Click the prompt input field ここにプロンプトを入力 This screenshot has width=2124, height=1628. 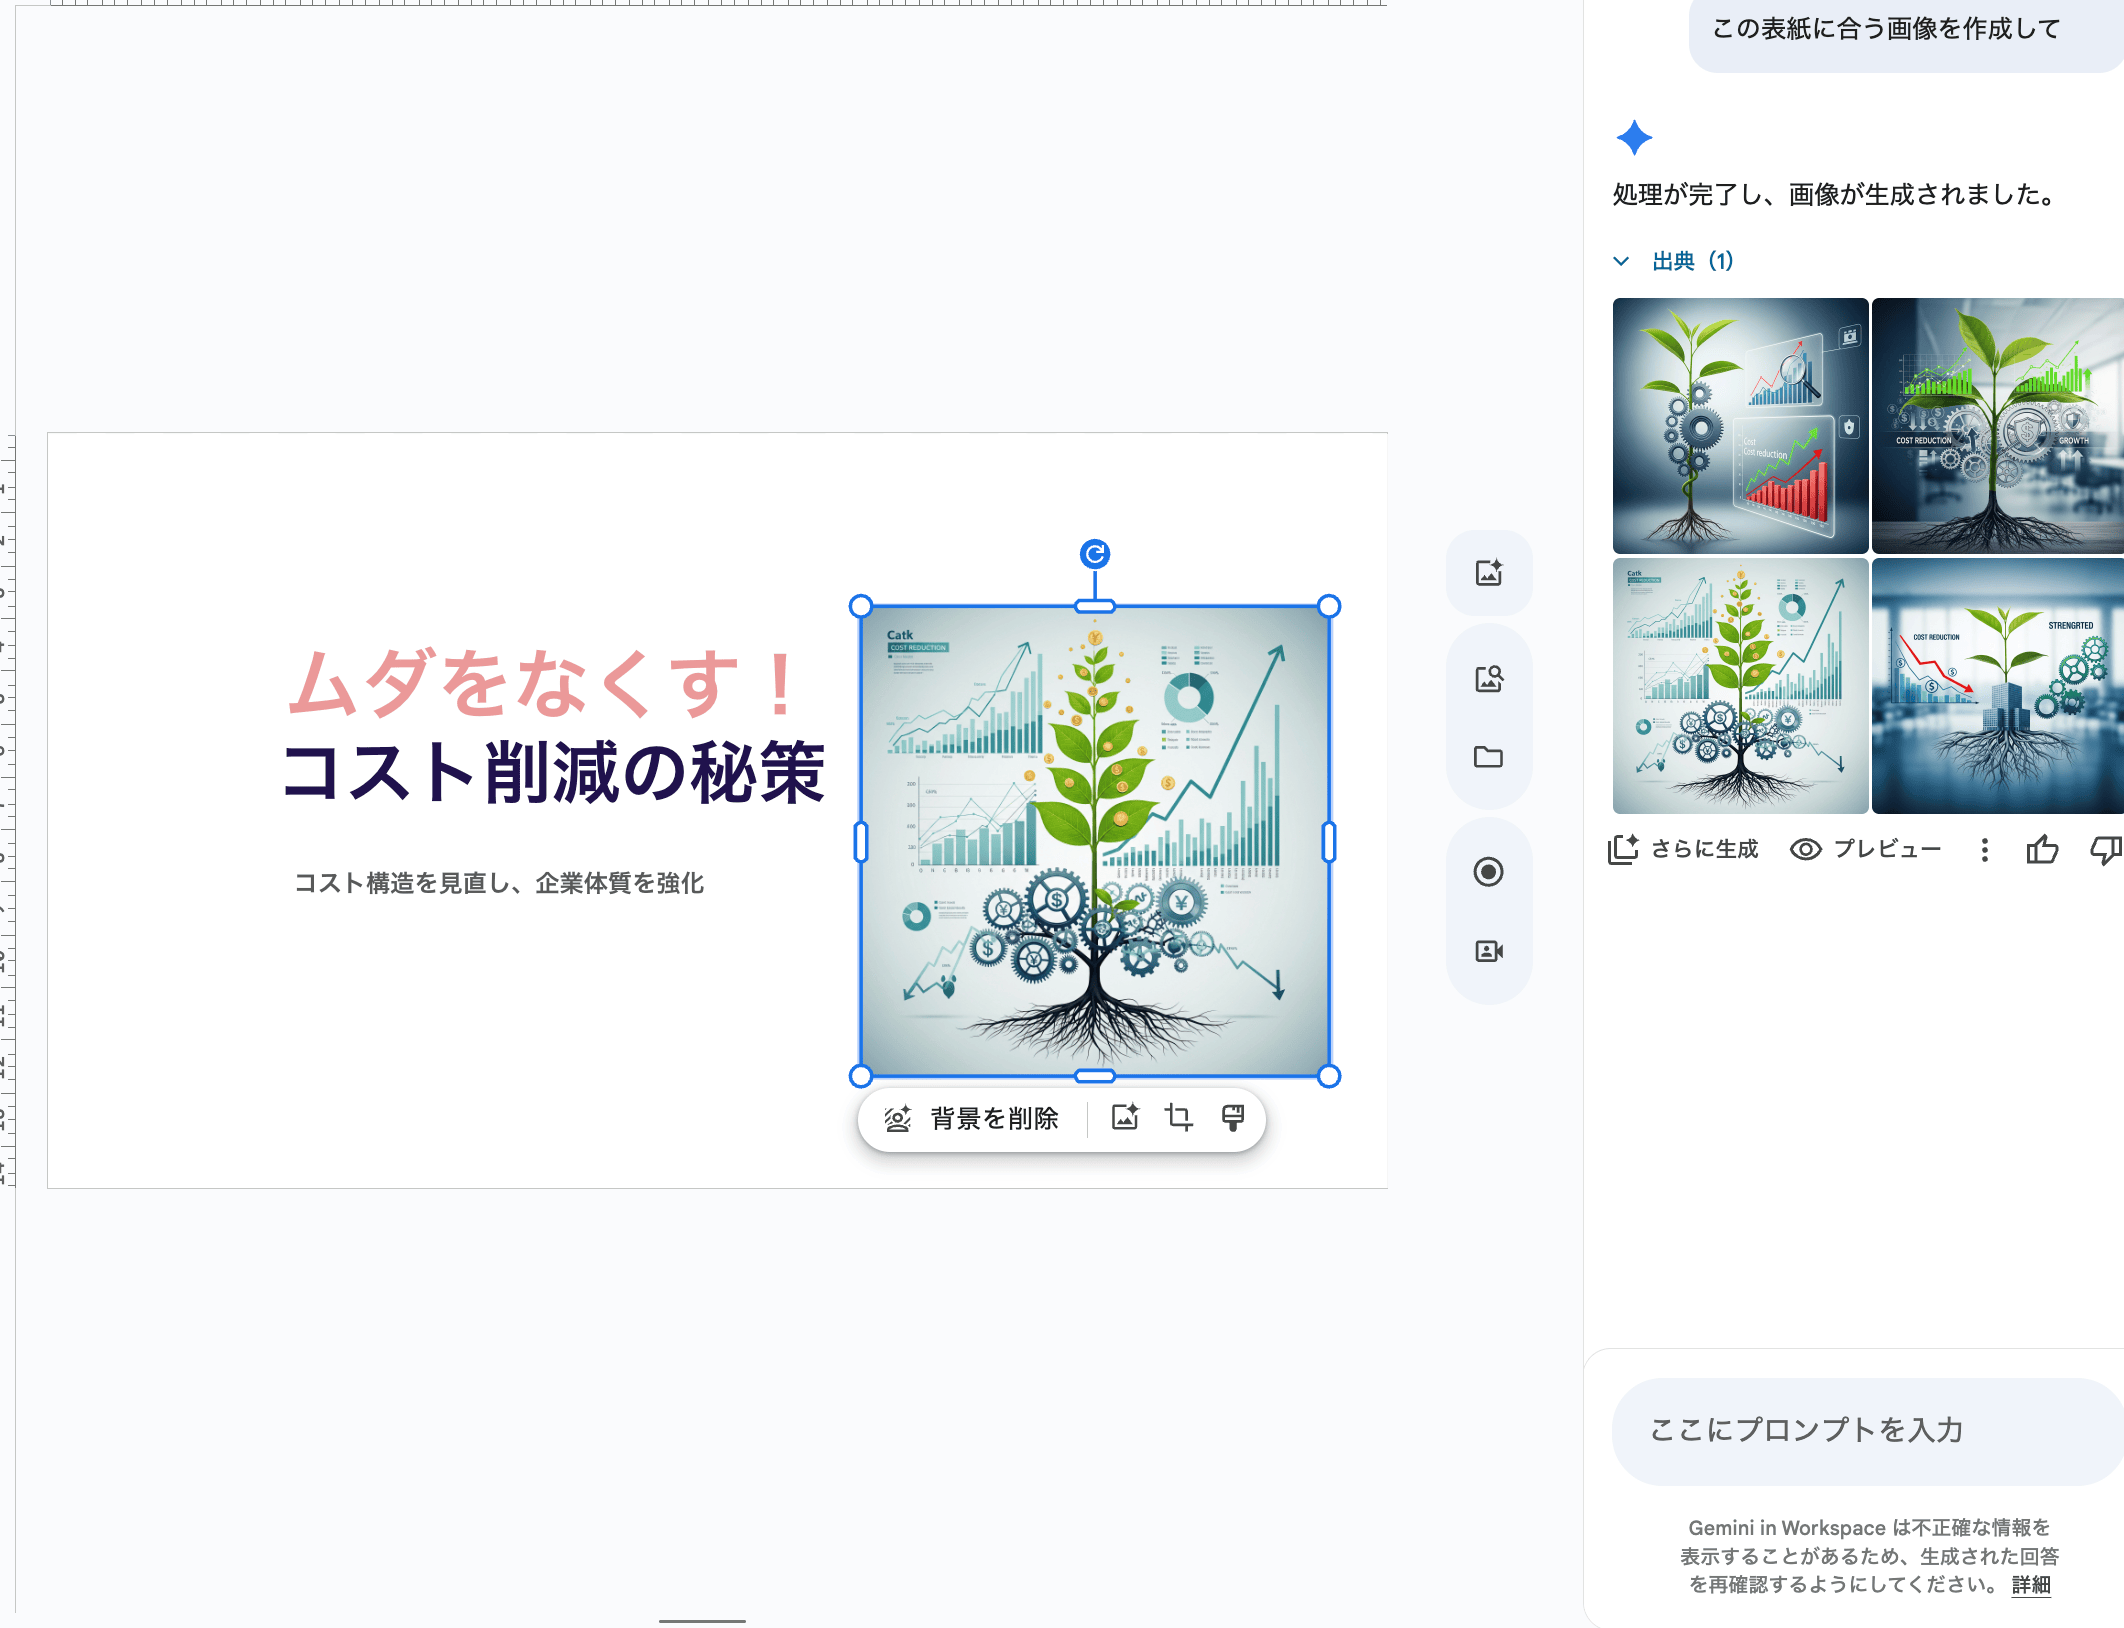1860,1430
